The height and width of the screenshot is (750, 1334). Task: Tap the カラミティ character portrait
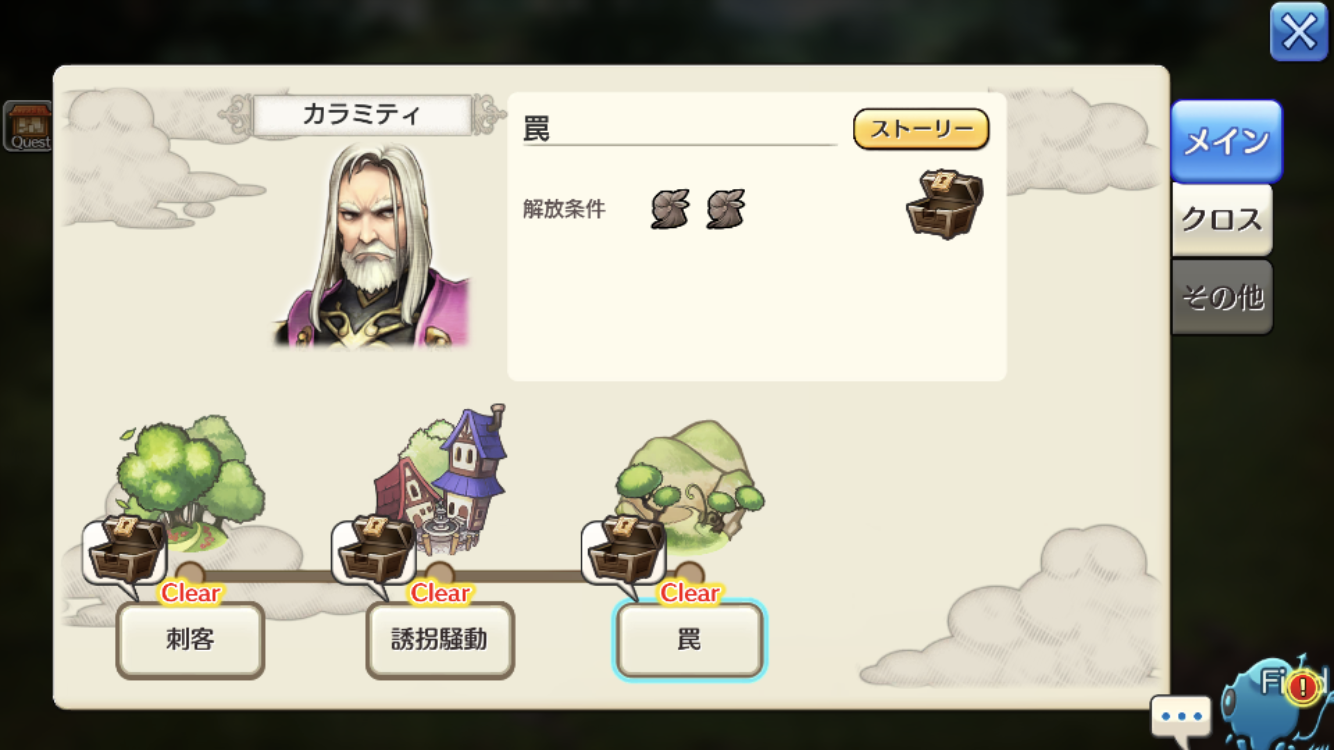point(371,245)
